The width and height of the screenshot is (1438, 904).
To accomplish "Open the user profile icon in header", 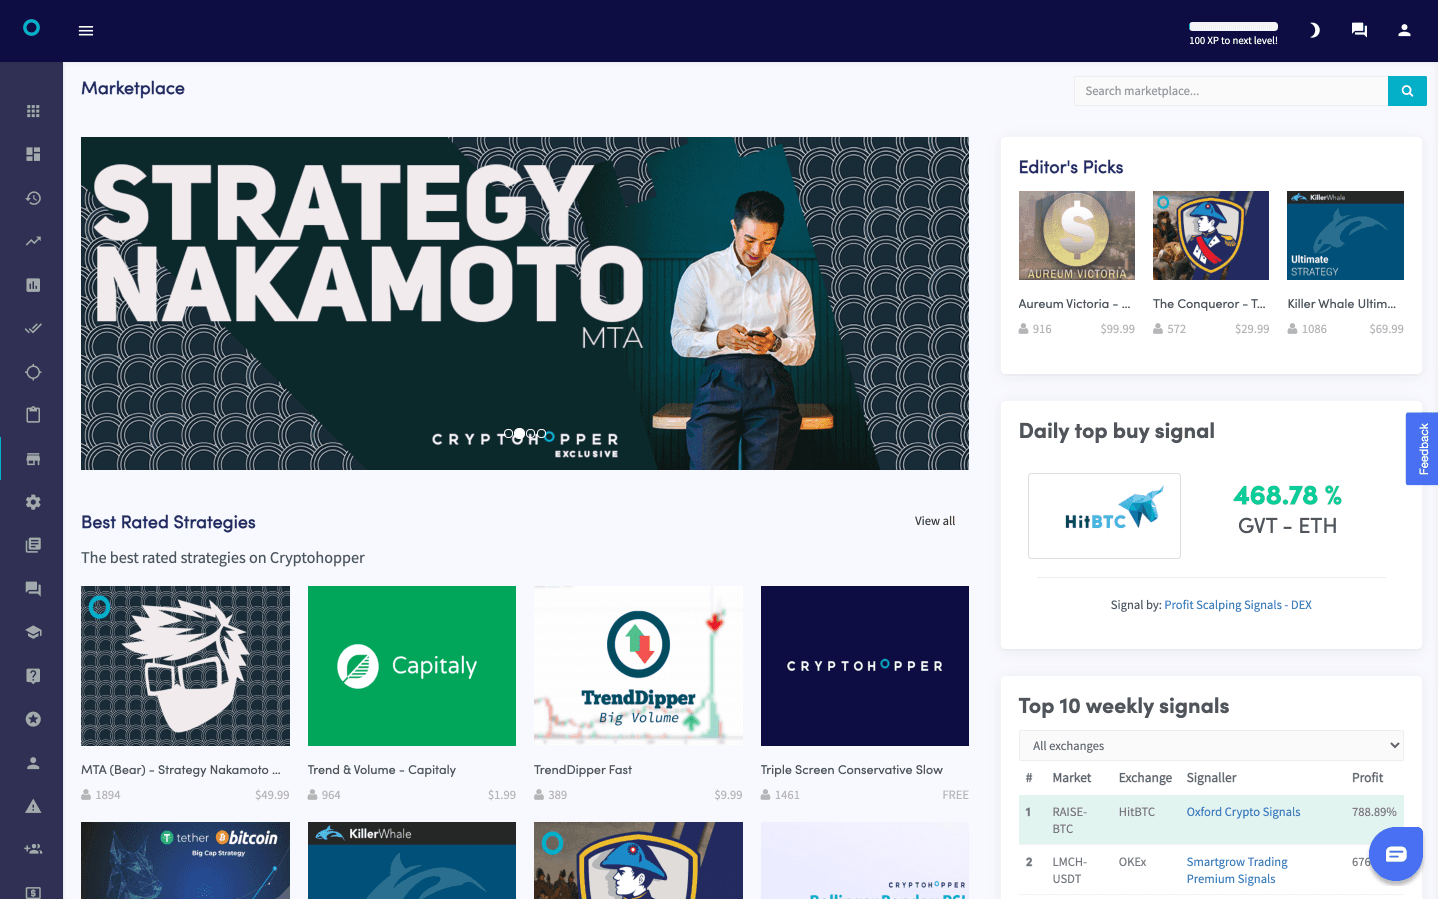I will (x=1404, y=30).
